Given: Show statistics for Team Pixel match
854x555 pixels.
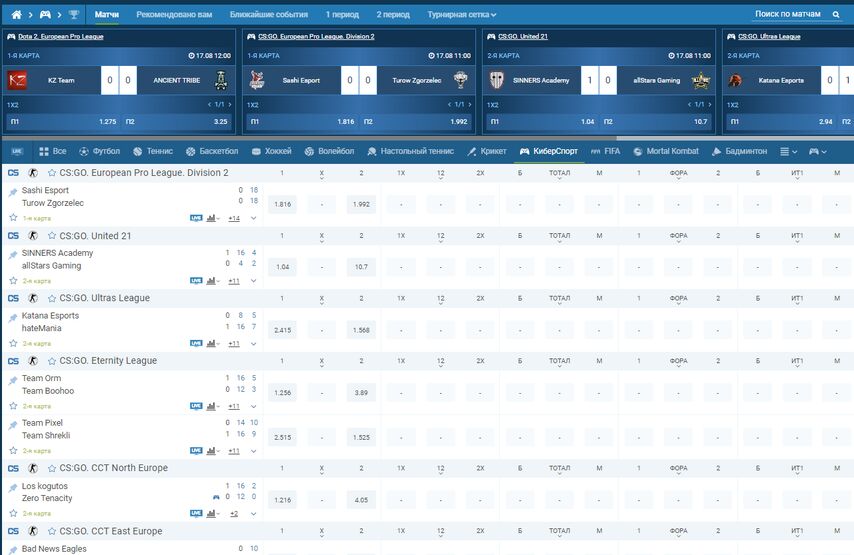Looking at the screenshot, I should (212, 451).
